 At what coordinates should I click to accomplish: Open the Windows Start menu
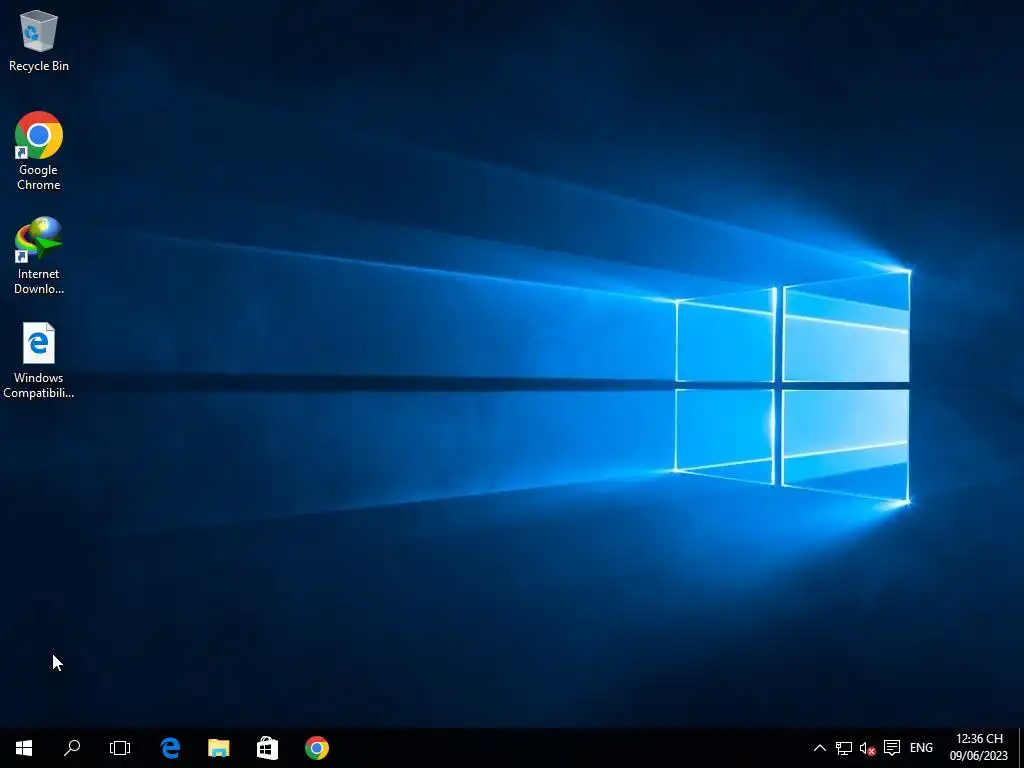click(x=24, y=748)
